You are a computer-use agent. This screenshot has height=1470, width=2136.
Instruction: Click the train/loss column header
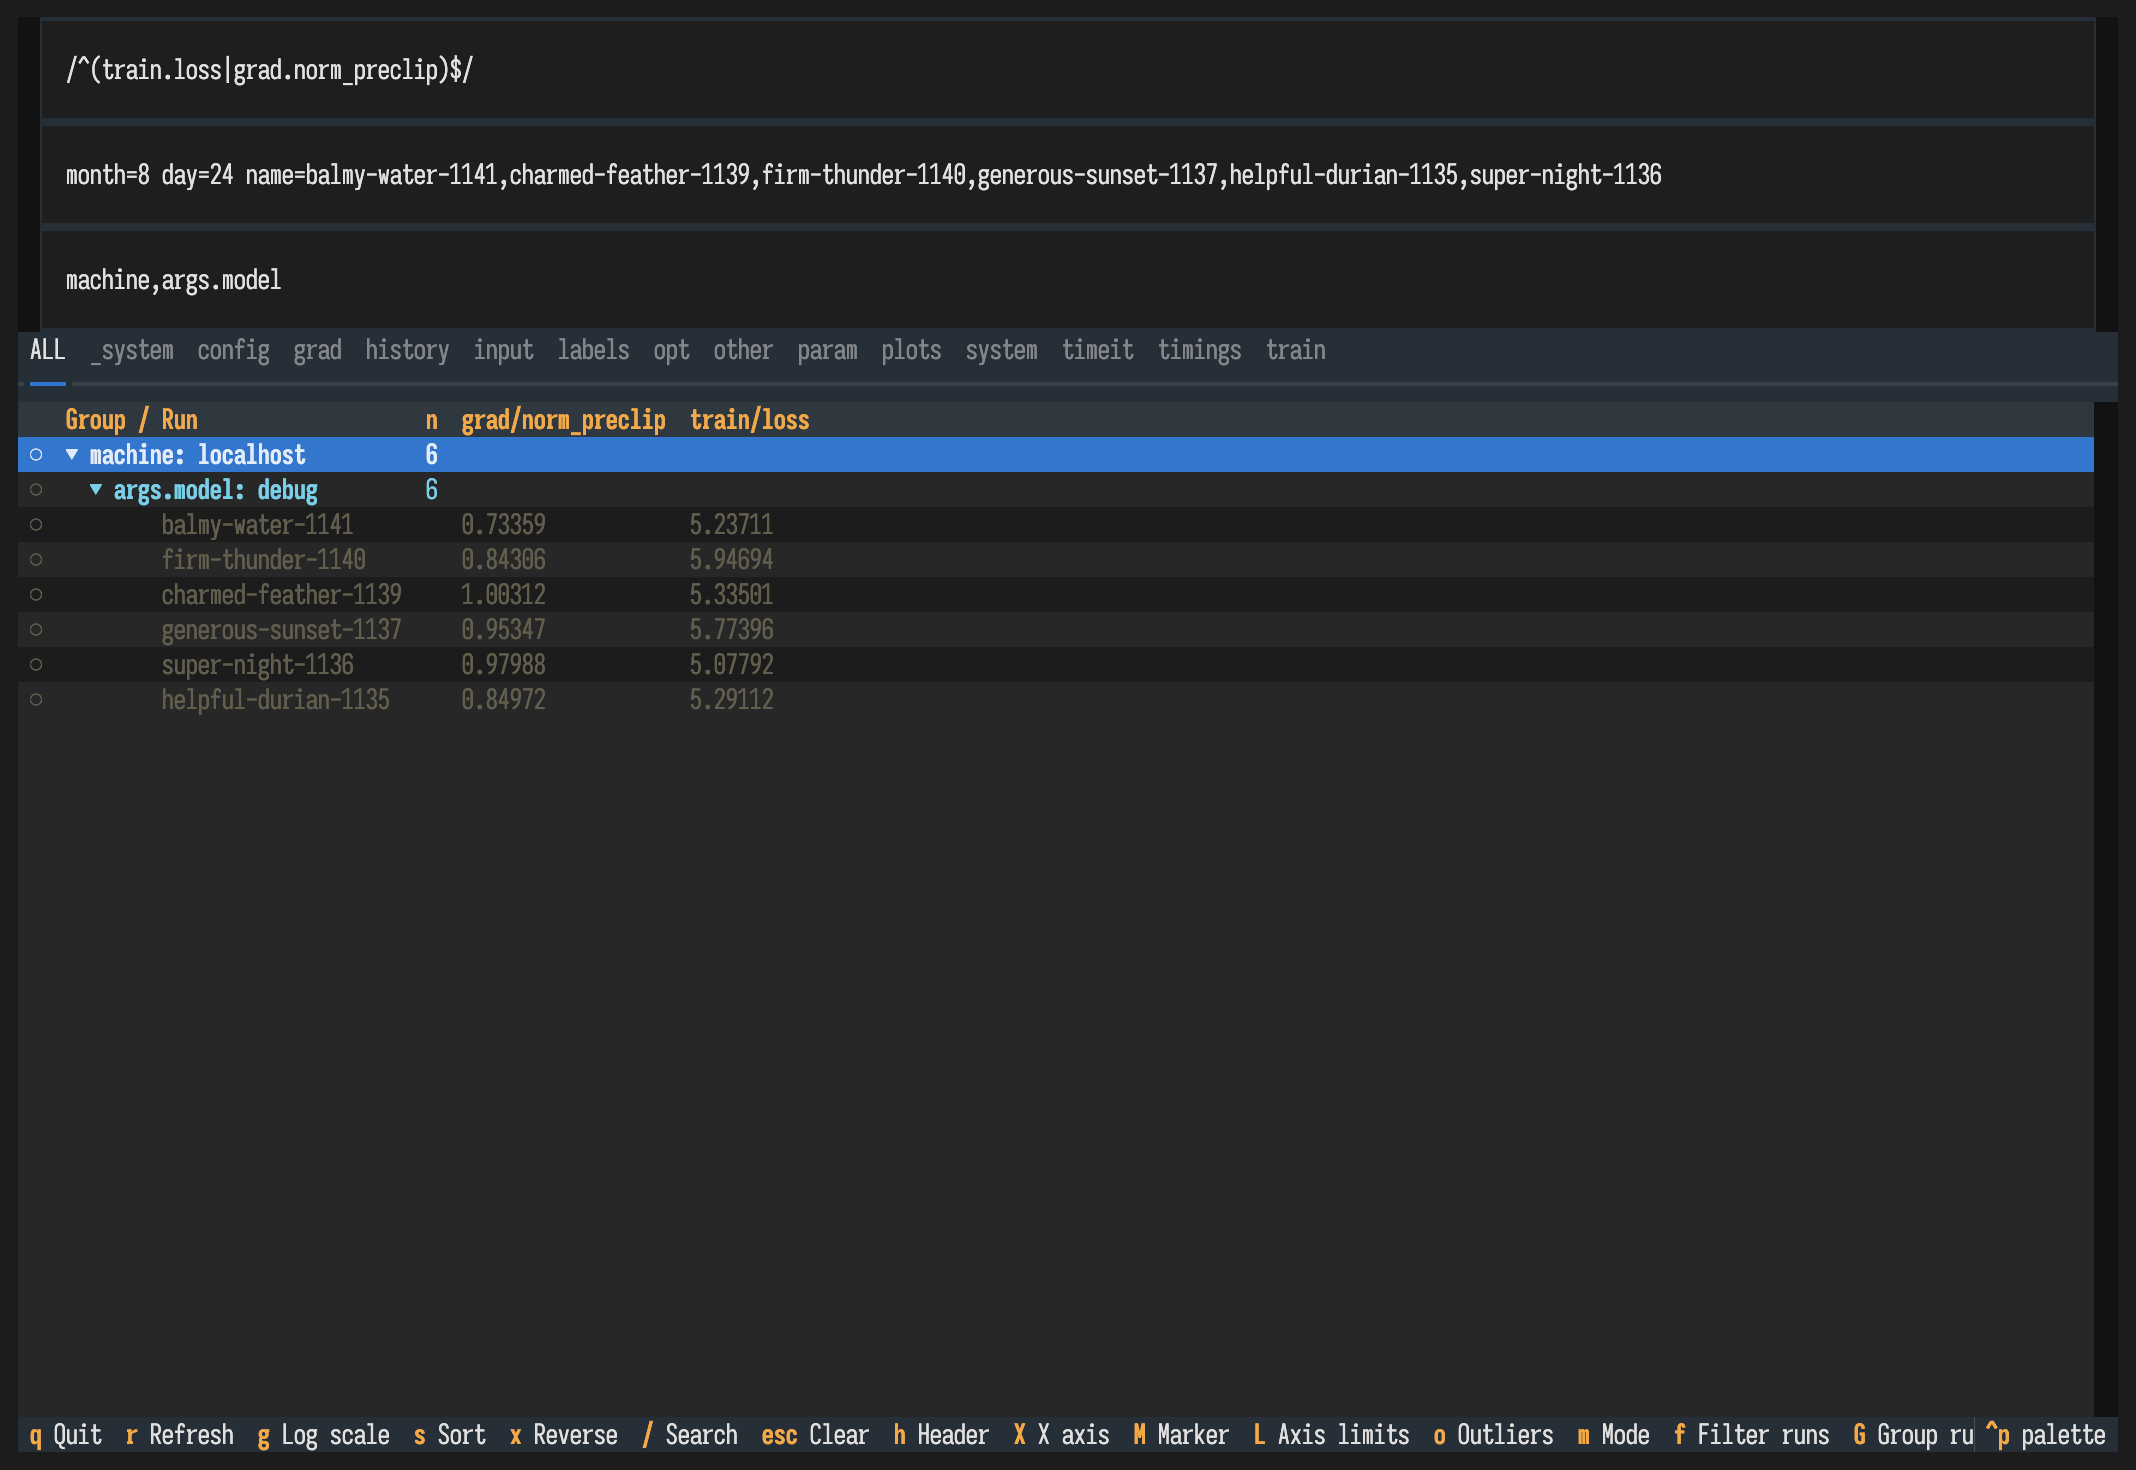(x=749, y=420)
